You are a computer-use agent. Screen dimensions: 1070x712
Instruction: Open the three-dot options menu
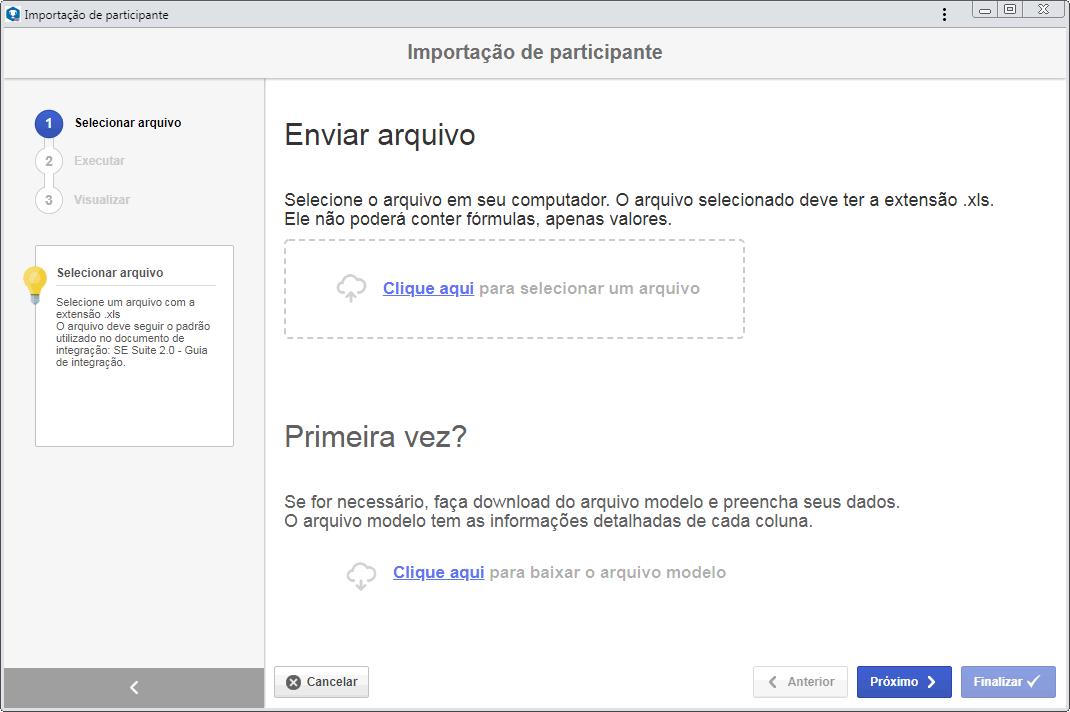(944, 14)
